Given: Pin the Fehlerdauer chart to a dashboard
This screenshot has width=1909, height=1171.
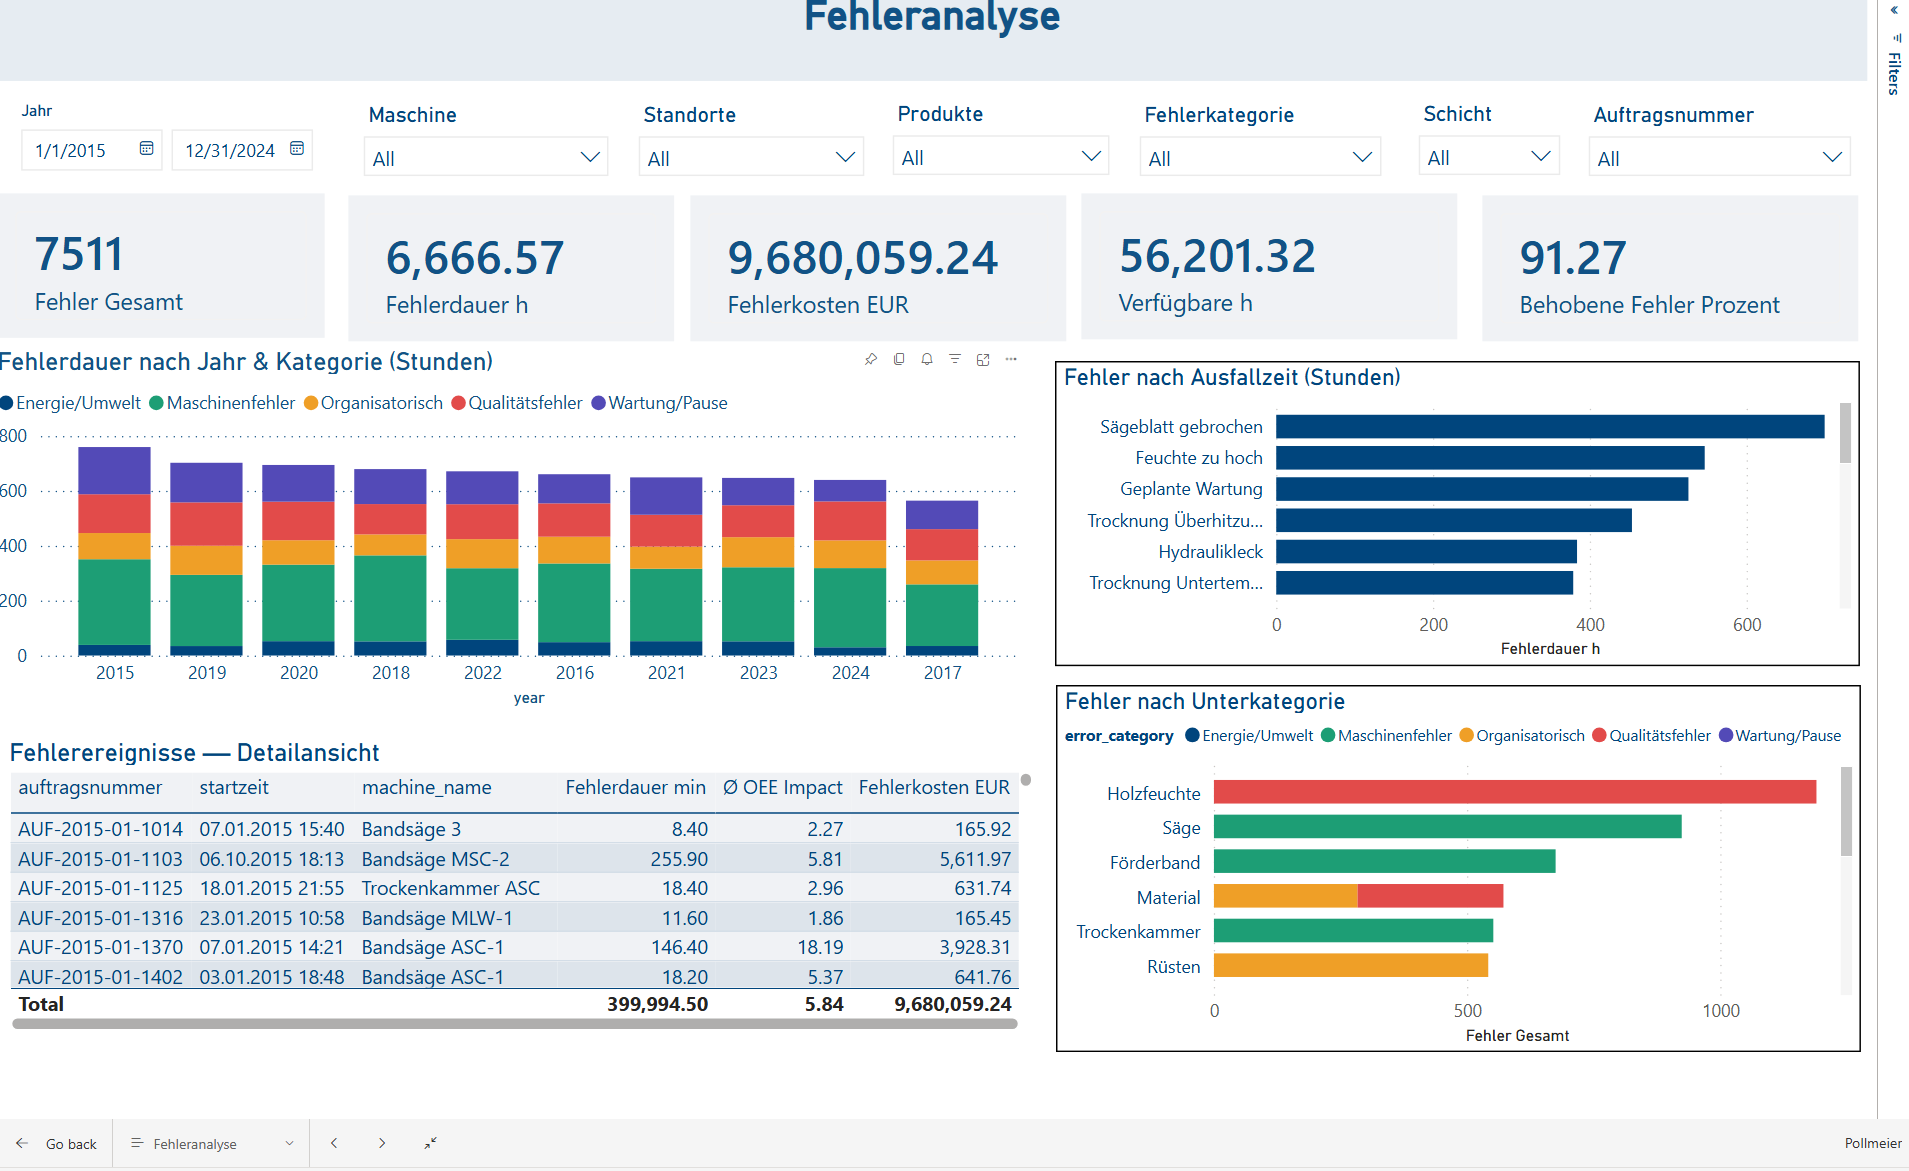Looking at the screenshot, I should [x=870, y=359].
